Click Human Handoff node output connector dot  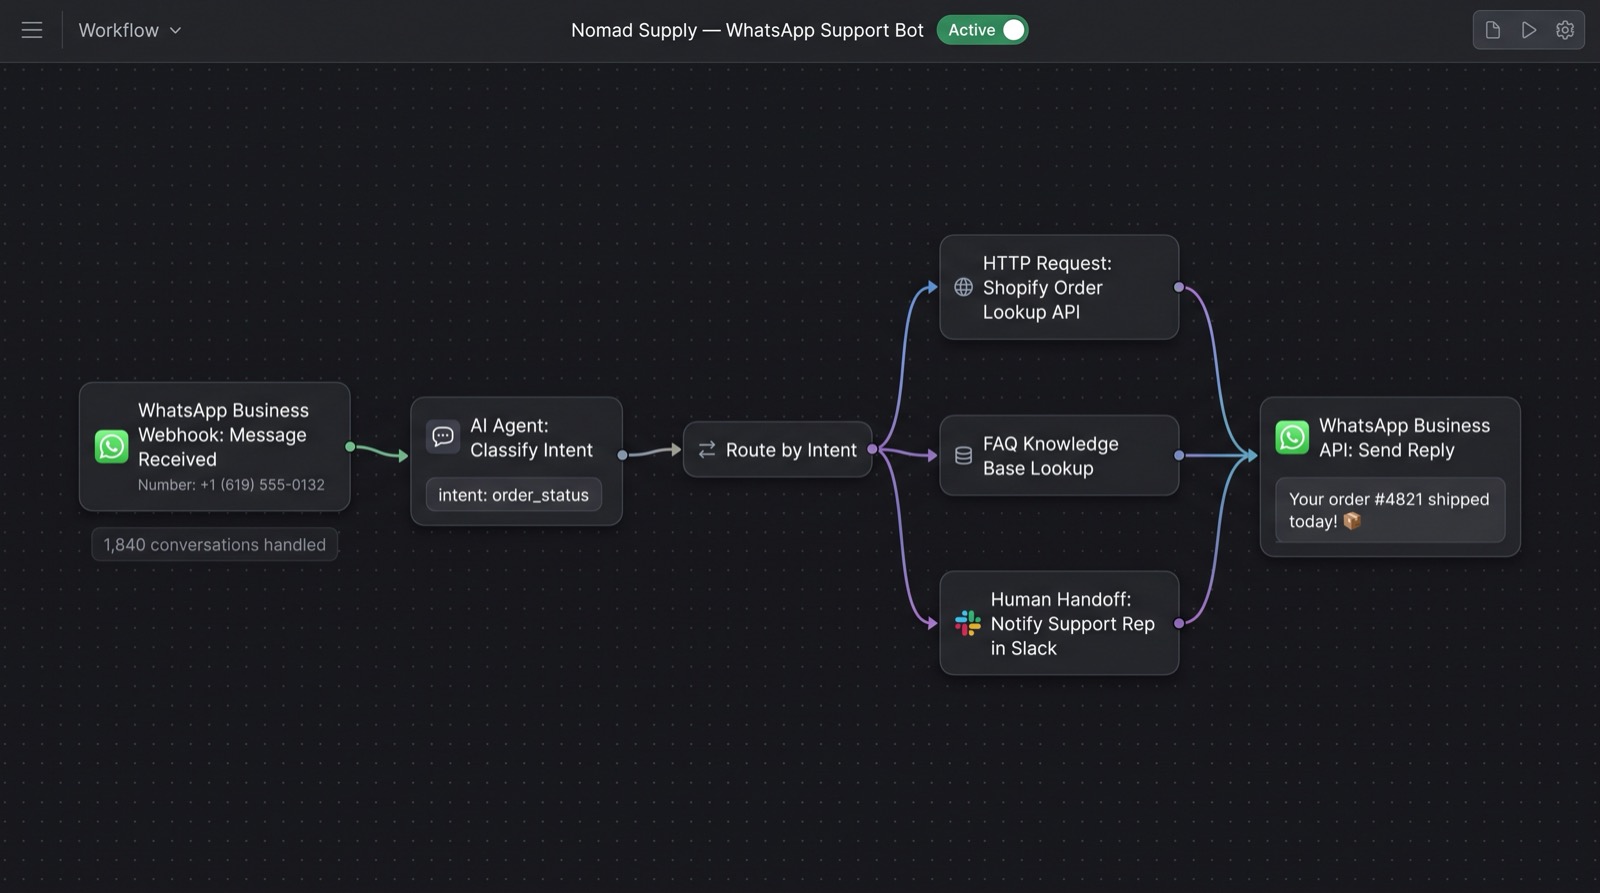(1179, 623)
